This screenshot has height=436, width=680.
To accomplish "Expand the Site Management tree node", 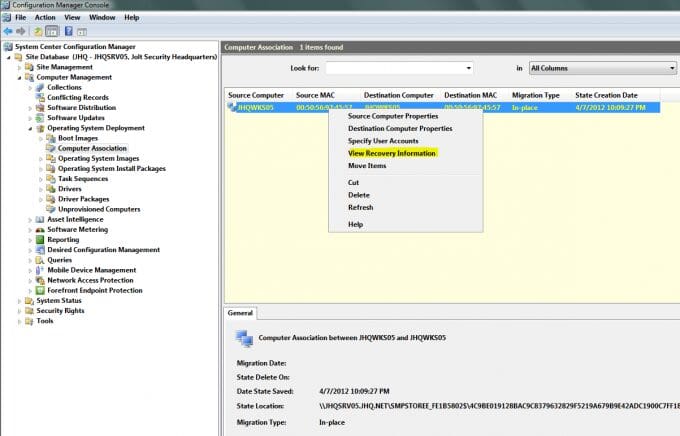I will pyautogui.click(x=20, y=67).
